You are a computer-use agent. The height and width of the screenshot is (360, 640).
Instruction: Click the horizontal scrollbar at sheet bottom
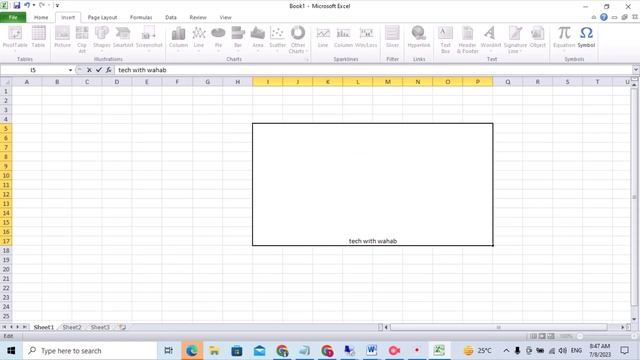[x=498, y=327]
